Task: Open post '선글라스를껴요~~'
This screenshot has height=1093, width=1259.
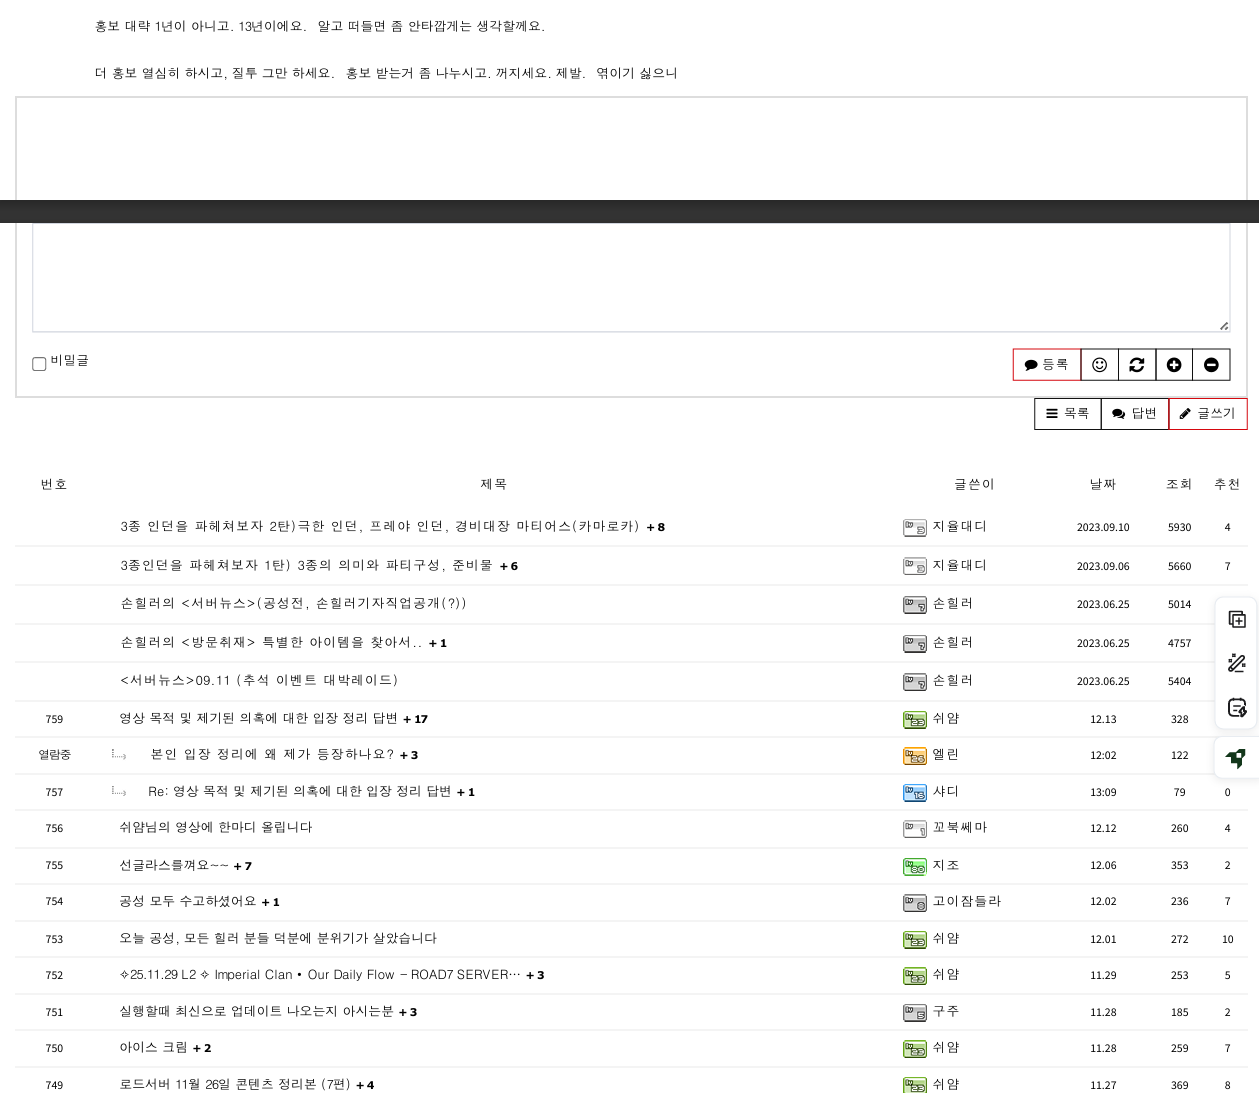Action: tap(174, 865)
